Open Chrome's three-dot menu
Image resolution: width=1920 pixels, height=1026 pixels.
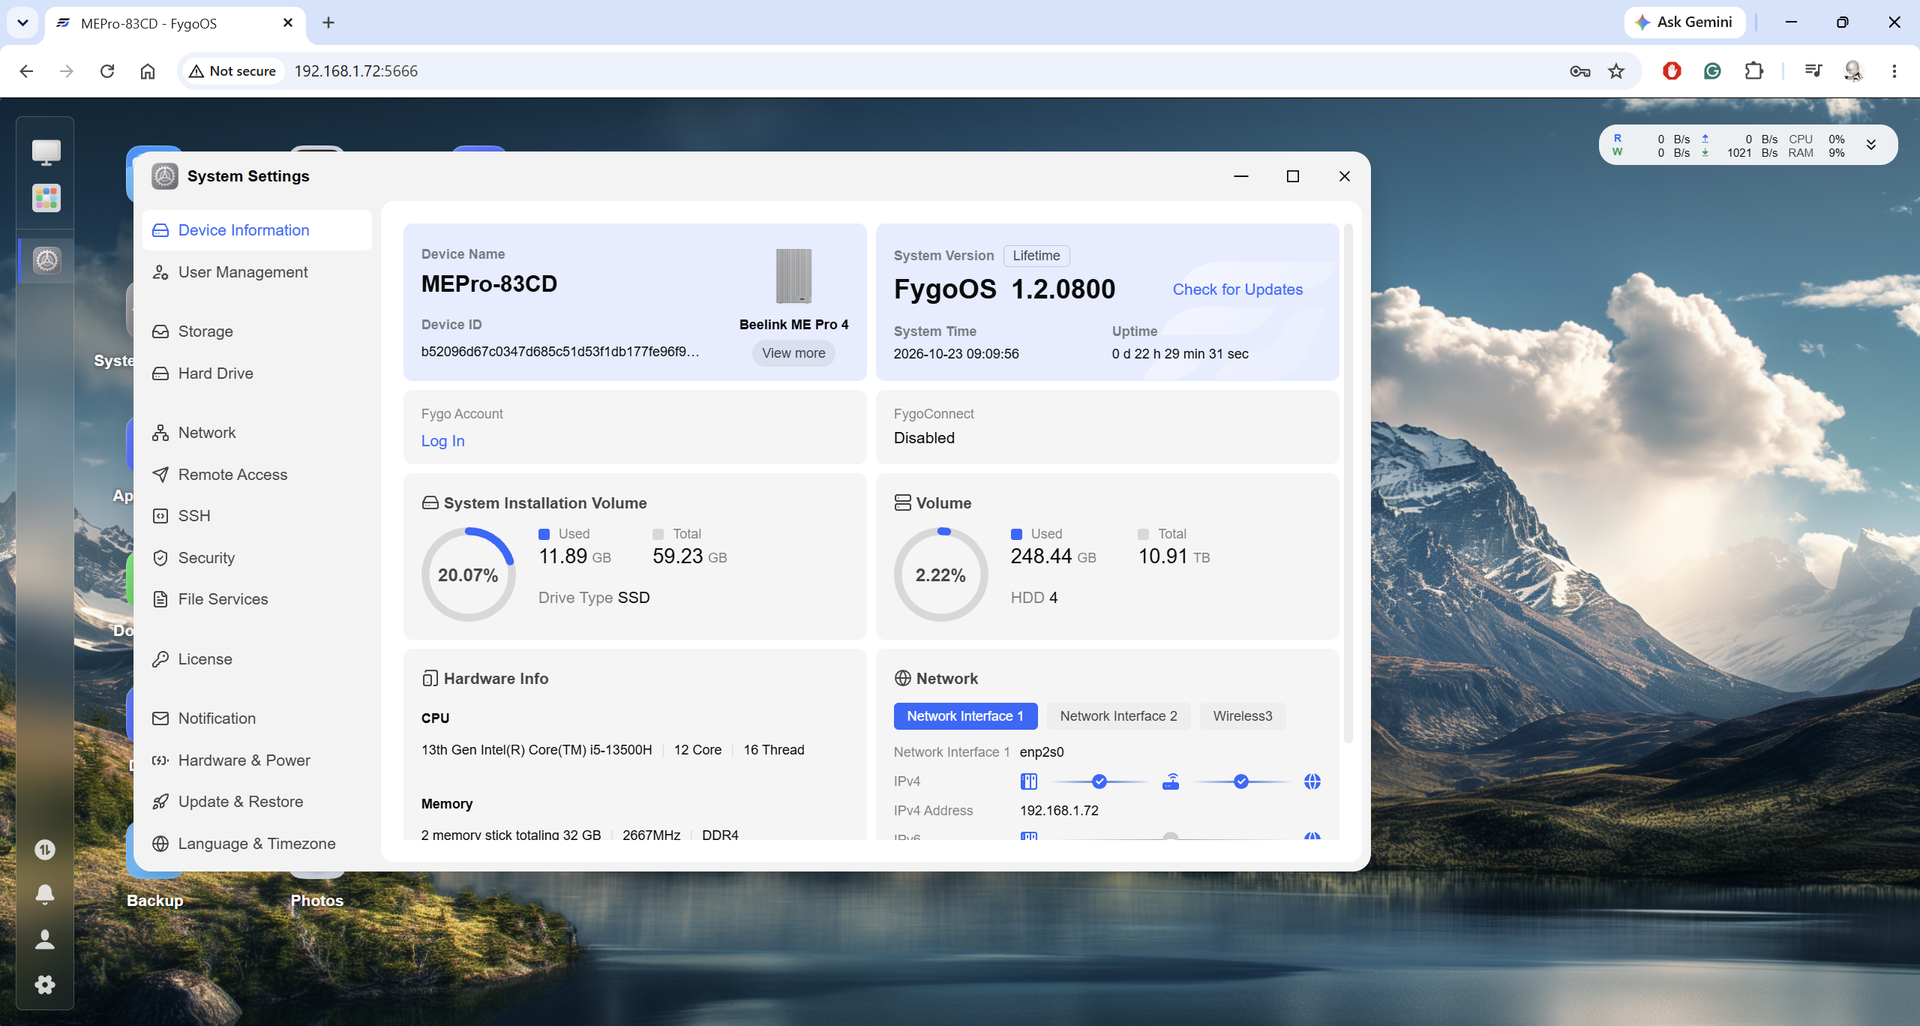coord(1894,71)
